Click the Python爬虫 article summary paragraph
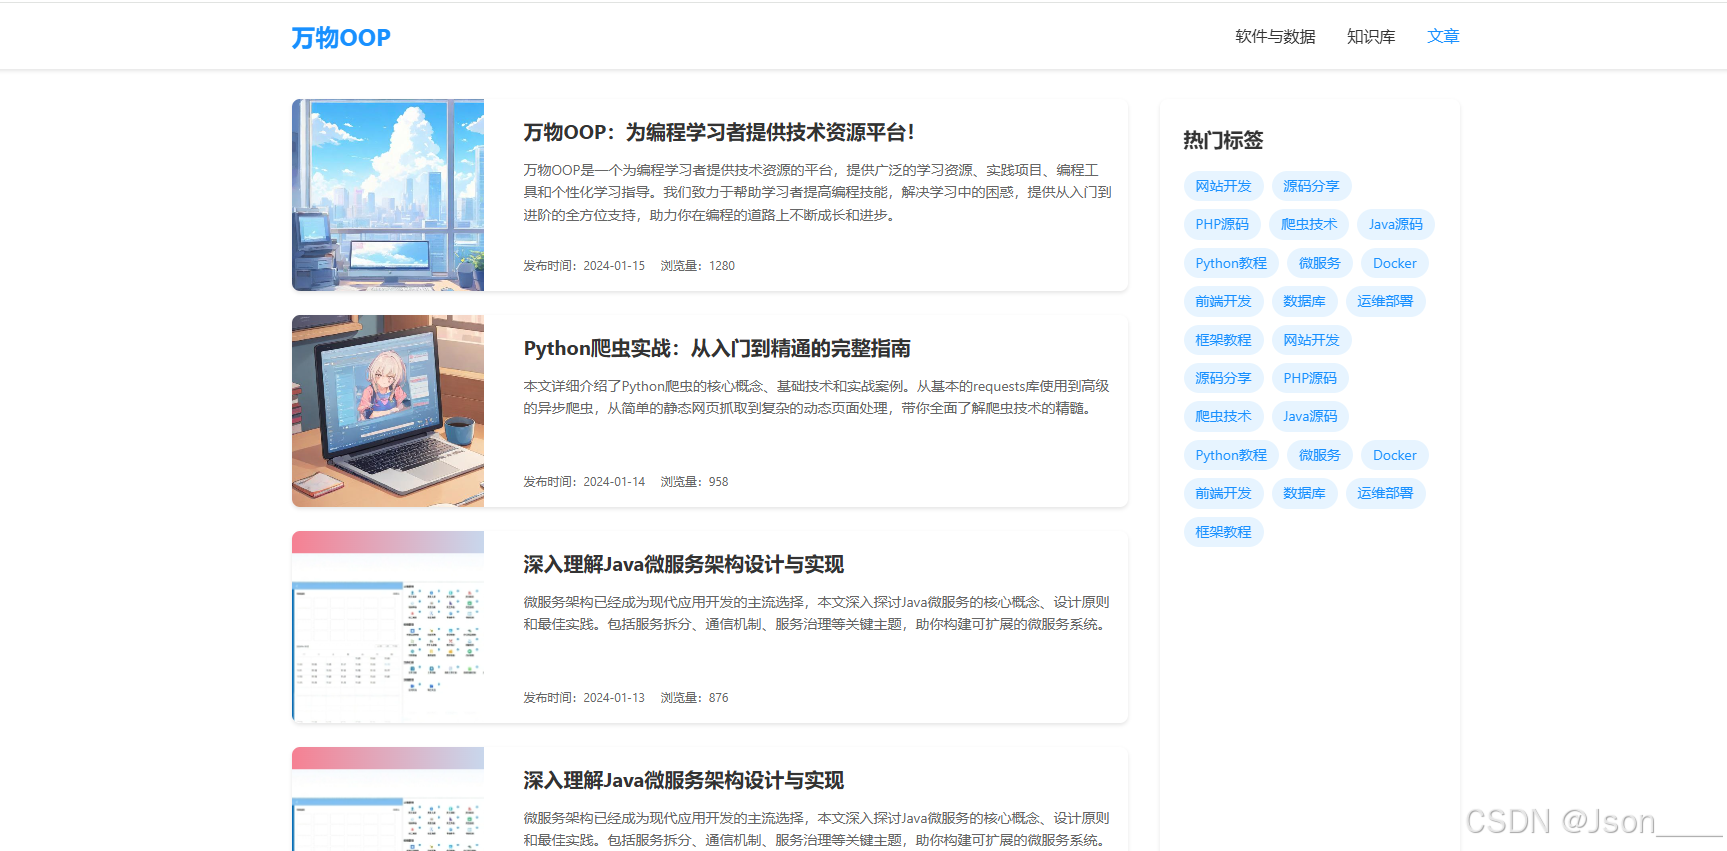The image size is (1727, 851). (816, 397)
